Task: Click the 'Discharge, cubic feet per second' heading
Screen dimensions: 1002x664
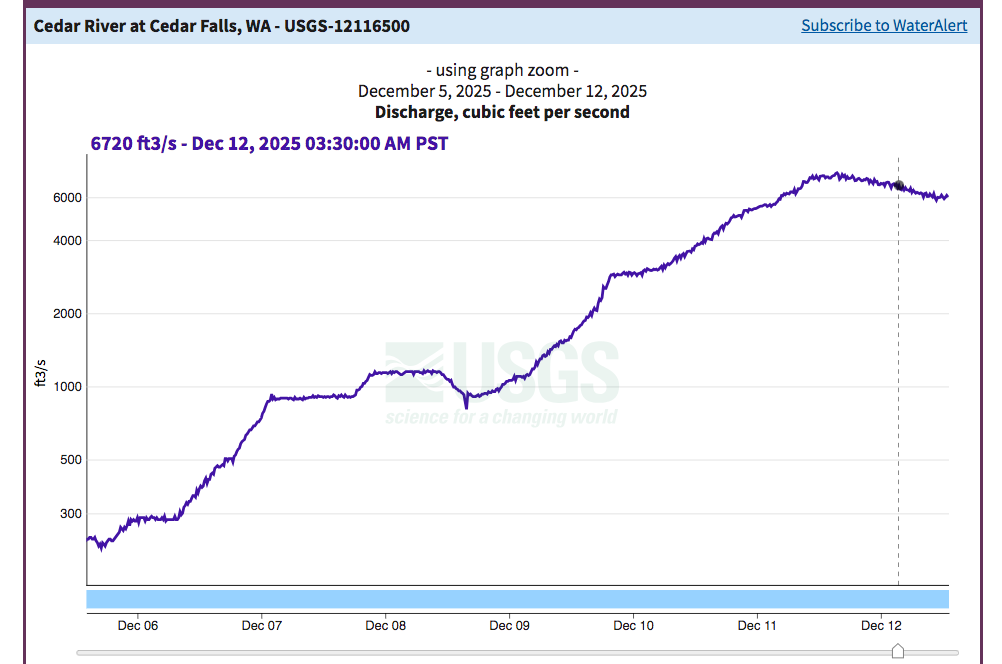Action: click(502, 112)
